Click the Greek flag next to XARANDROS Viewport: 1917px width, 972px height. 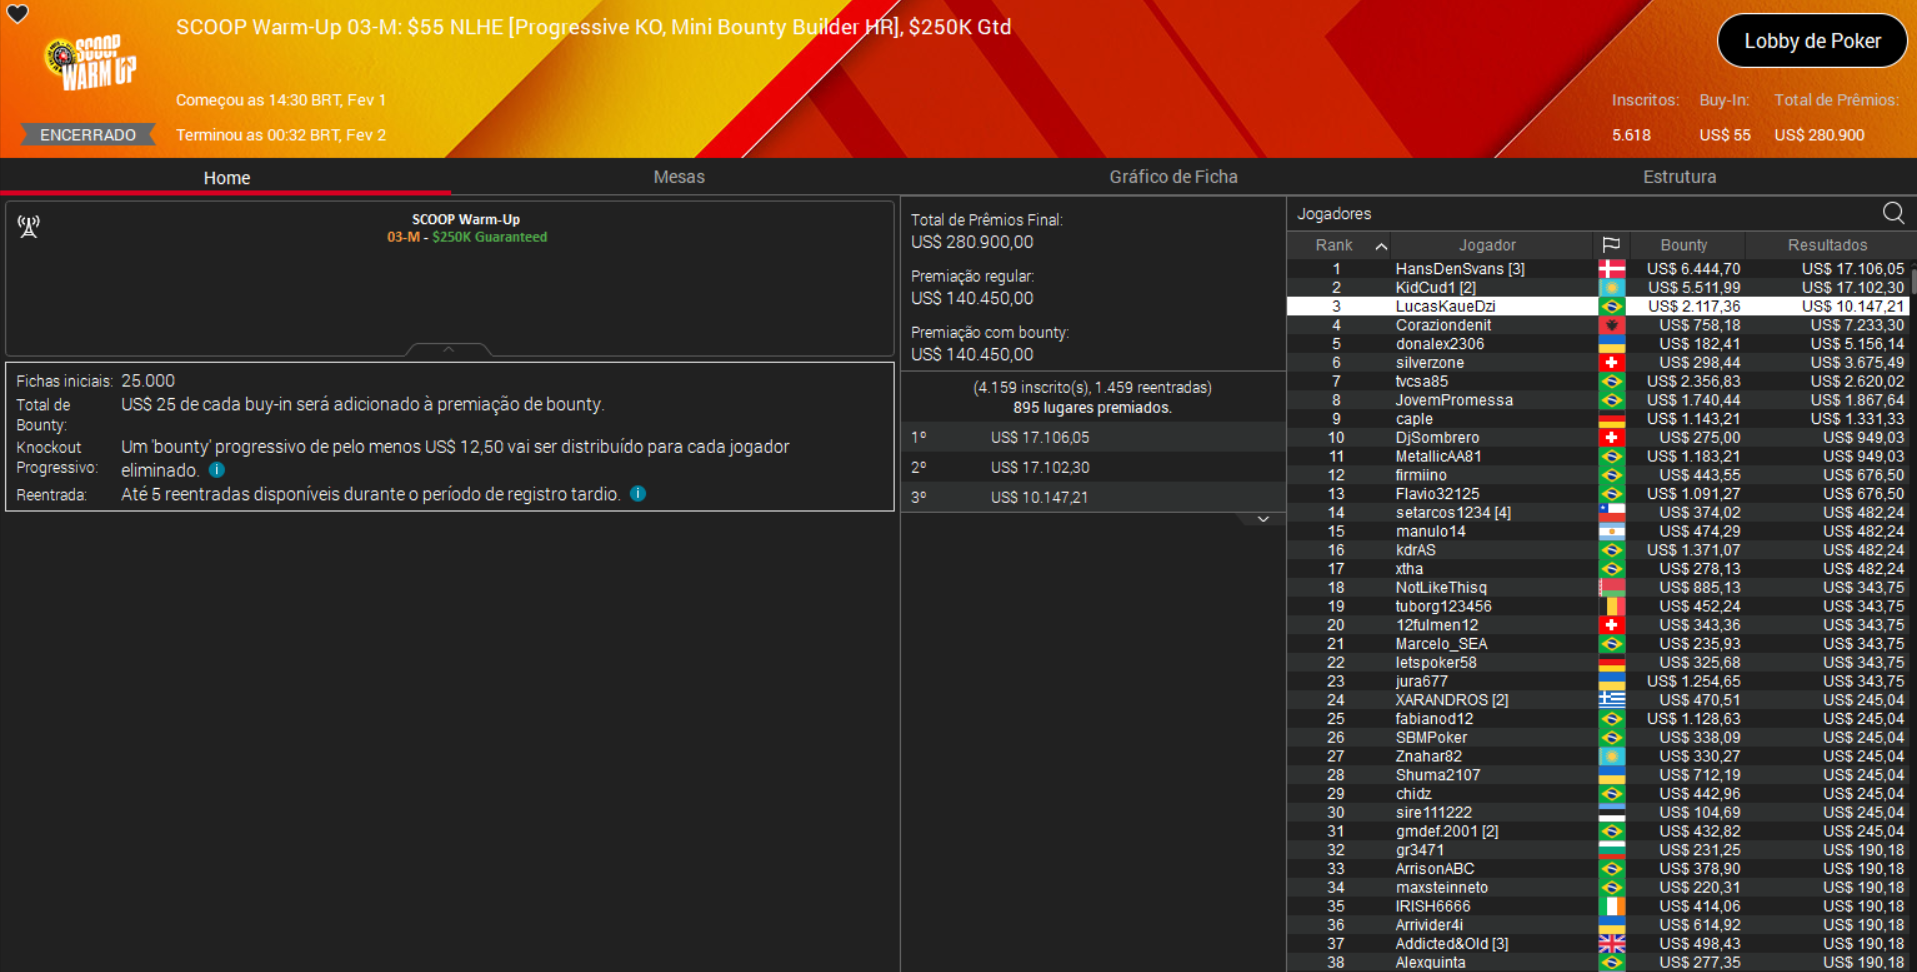[1613, 699]
